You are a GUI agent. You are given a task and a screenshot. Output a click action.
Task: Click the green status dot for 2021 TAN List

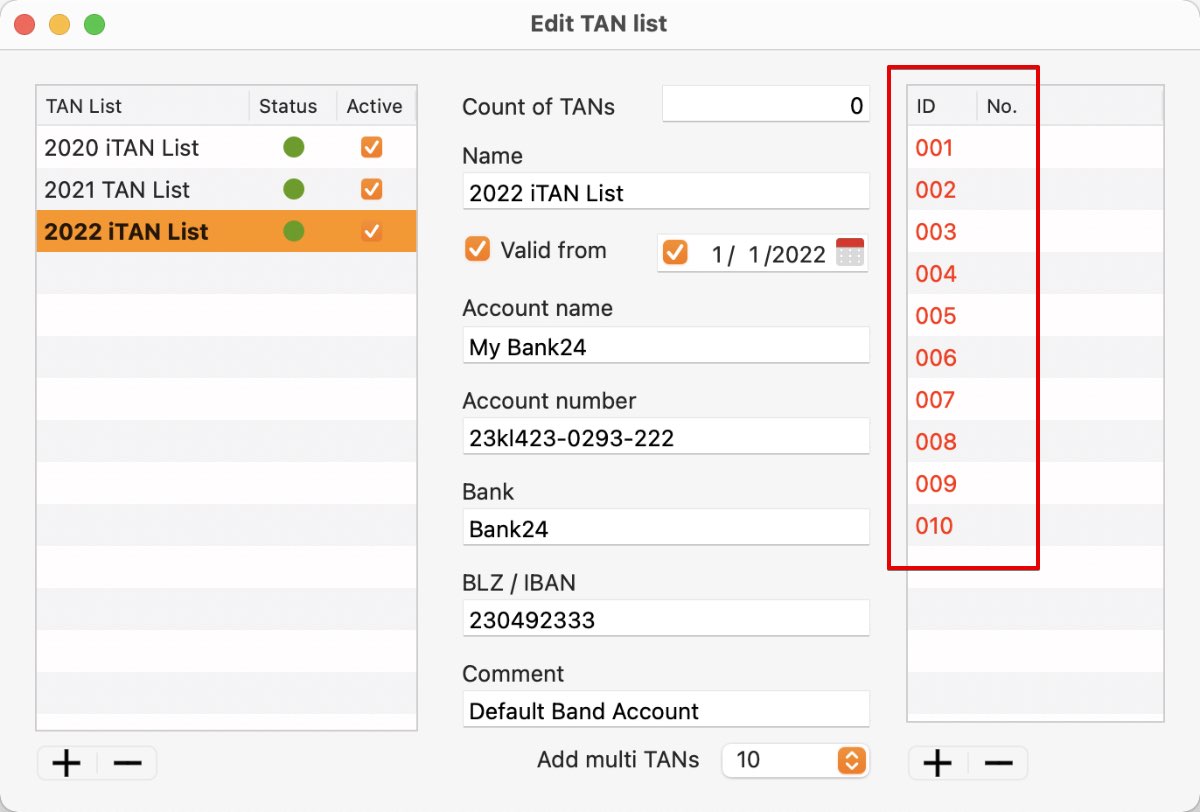point(293,189)
